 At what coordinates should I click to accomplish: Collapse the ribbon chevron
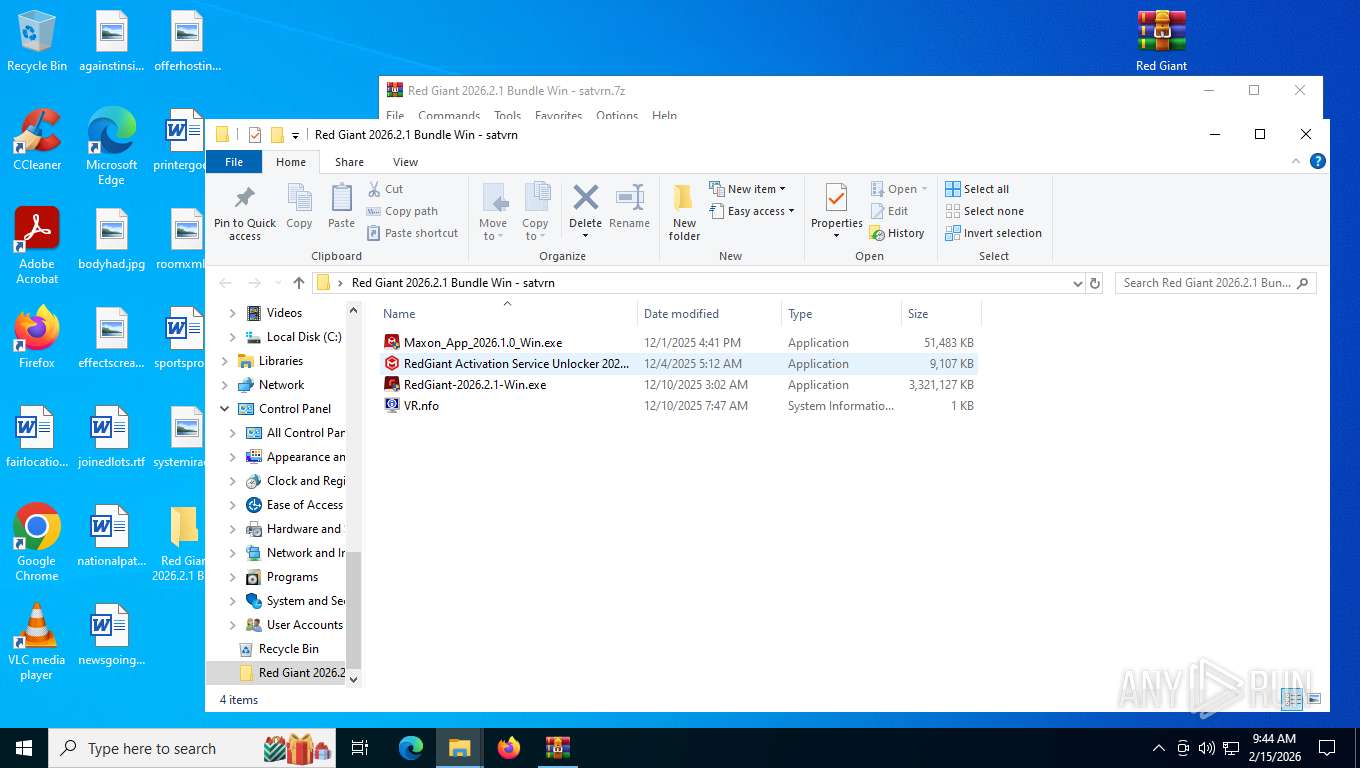tap(1297, 161)
